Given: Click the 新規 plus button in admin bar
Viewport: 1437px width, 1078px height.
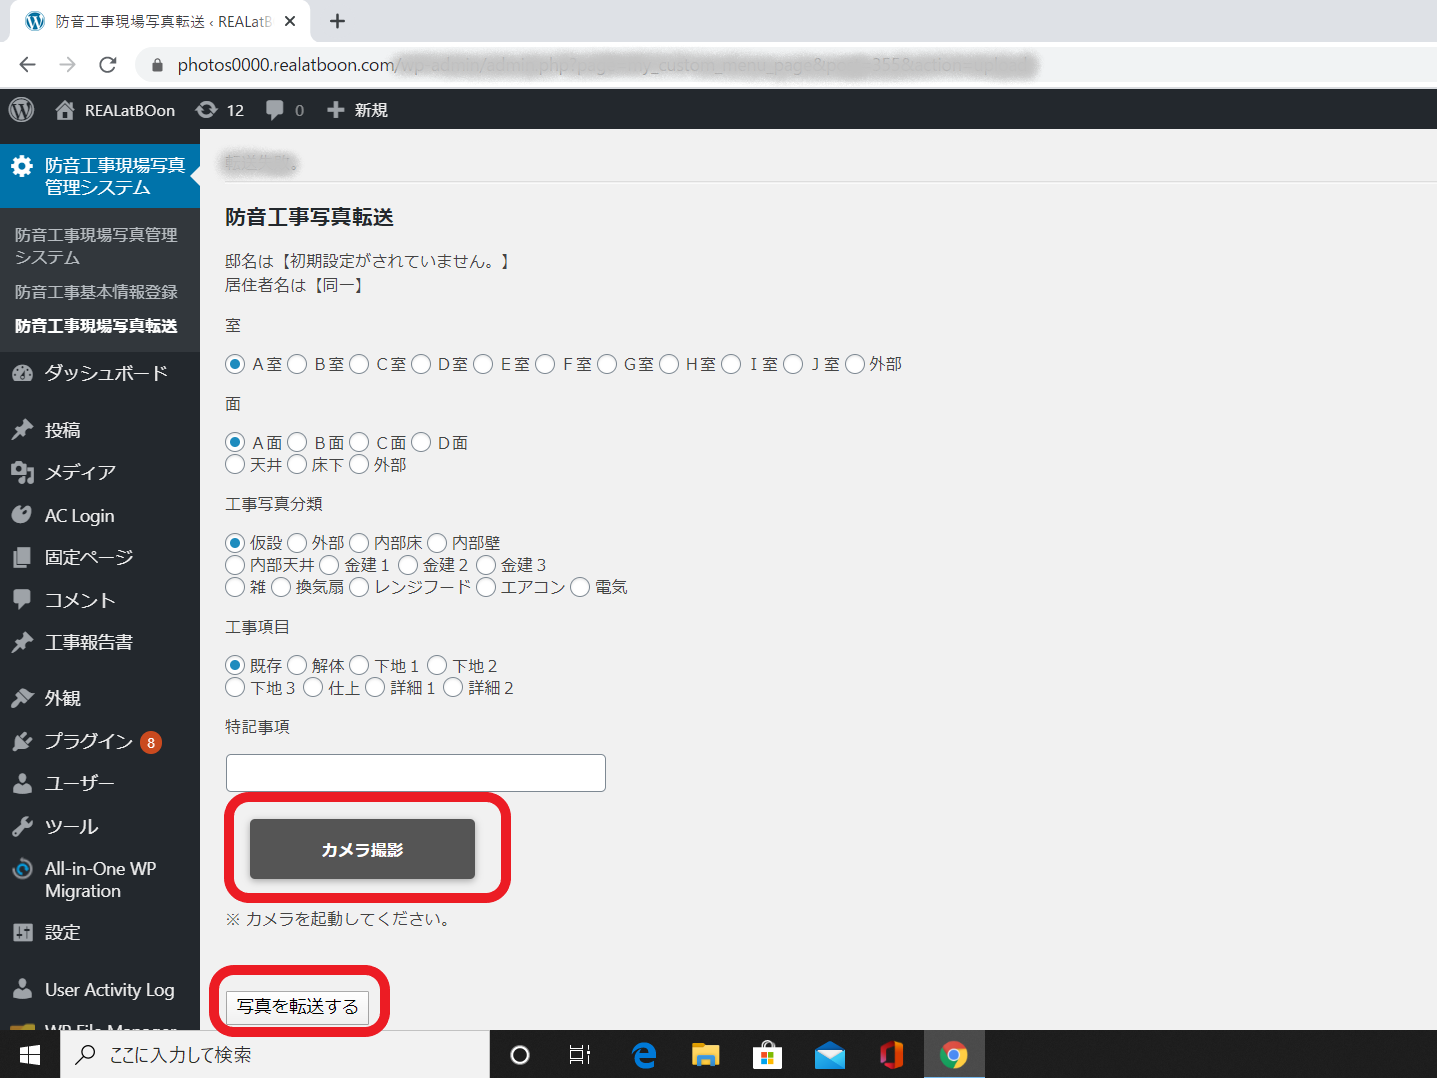Looking at the screenshot, I should (x=357, y=110).
